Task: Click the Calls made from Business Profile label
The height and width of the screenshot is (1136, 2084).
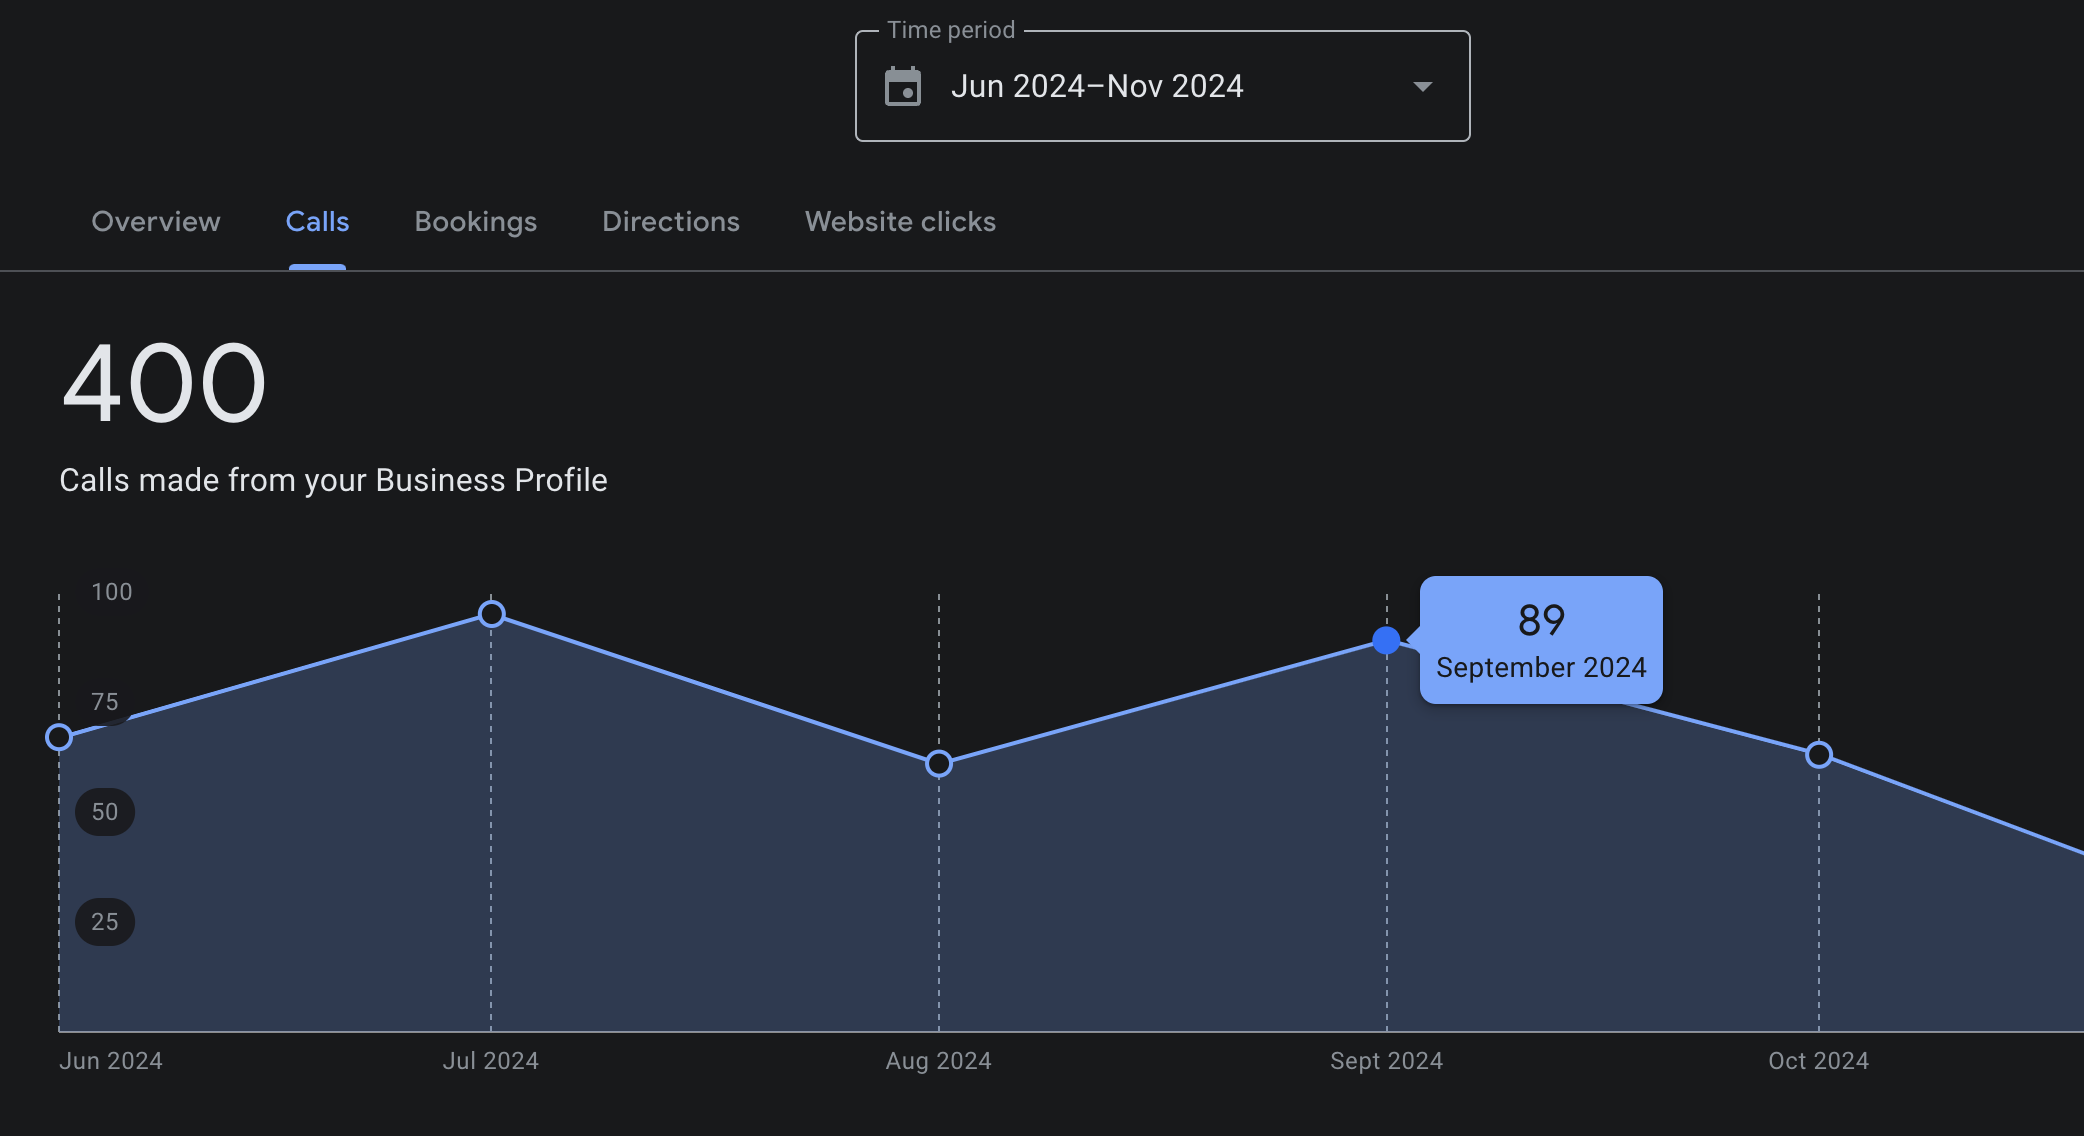Action: click(x=334, y=480)
